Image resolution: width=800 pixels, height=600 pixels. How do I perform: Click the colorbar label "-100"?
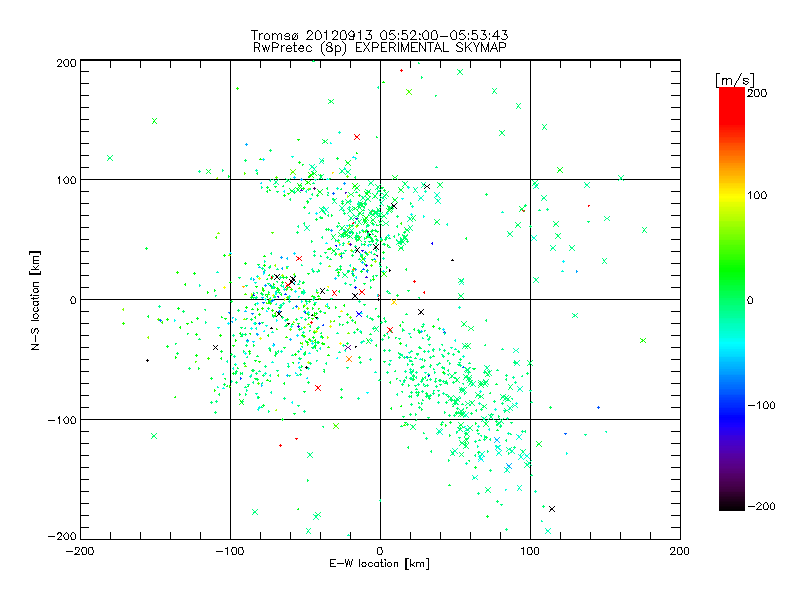tap(761, 406)
